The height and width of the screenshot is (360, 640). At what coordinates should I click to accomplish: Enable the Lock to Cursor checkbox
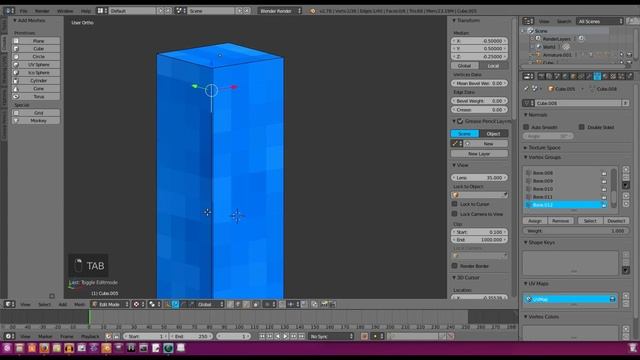click(x=455, y=204)
